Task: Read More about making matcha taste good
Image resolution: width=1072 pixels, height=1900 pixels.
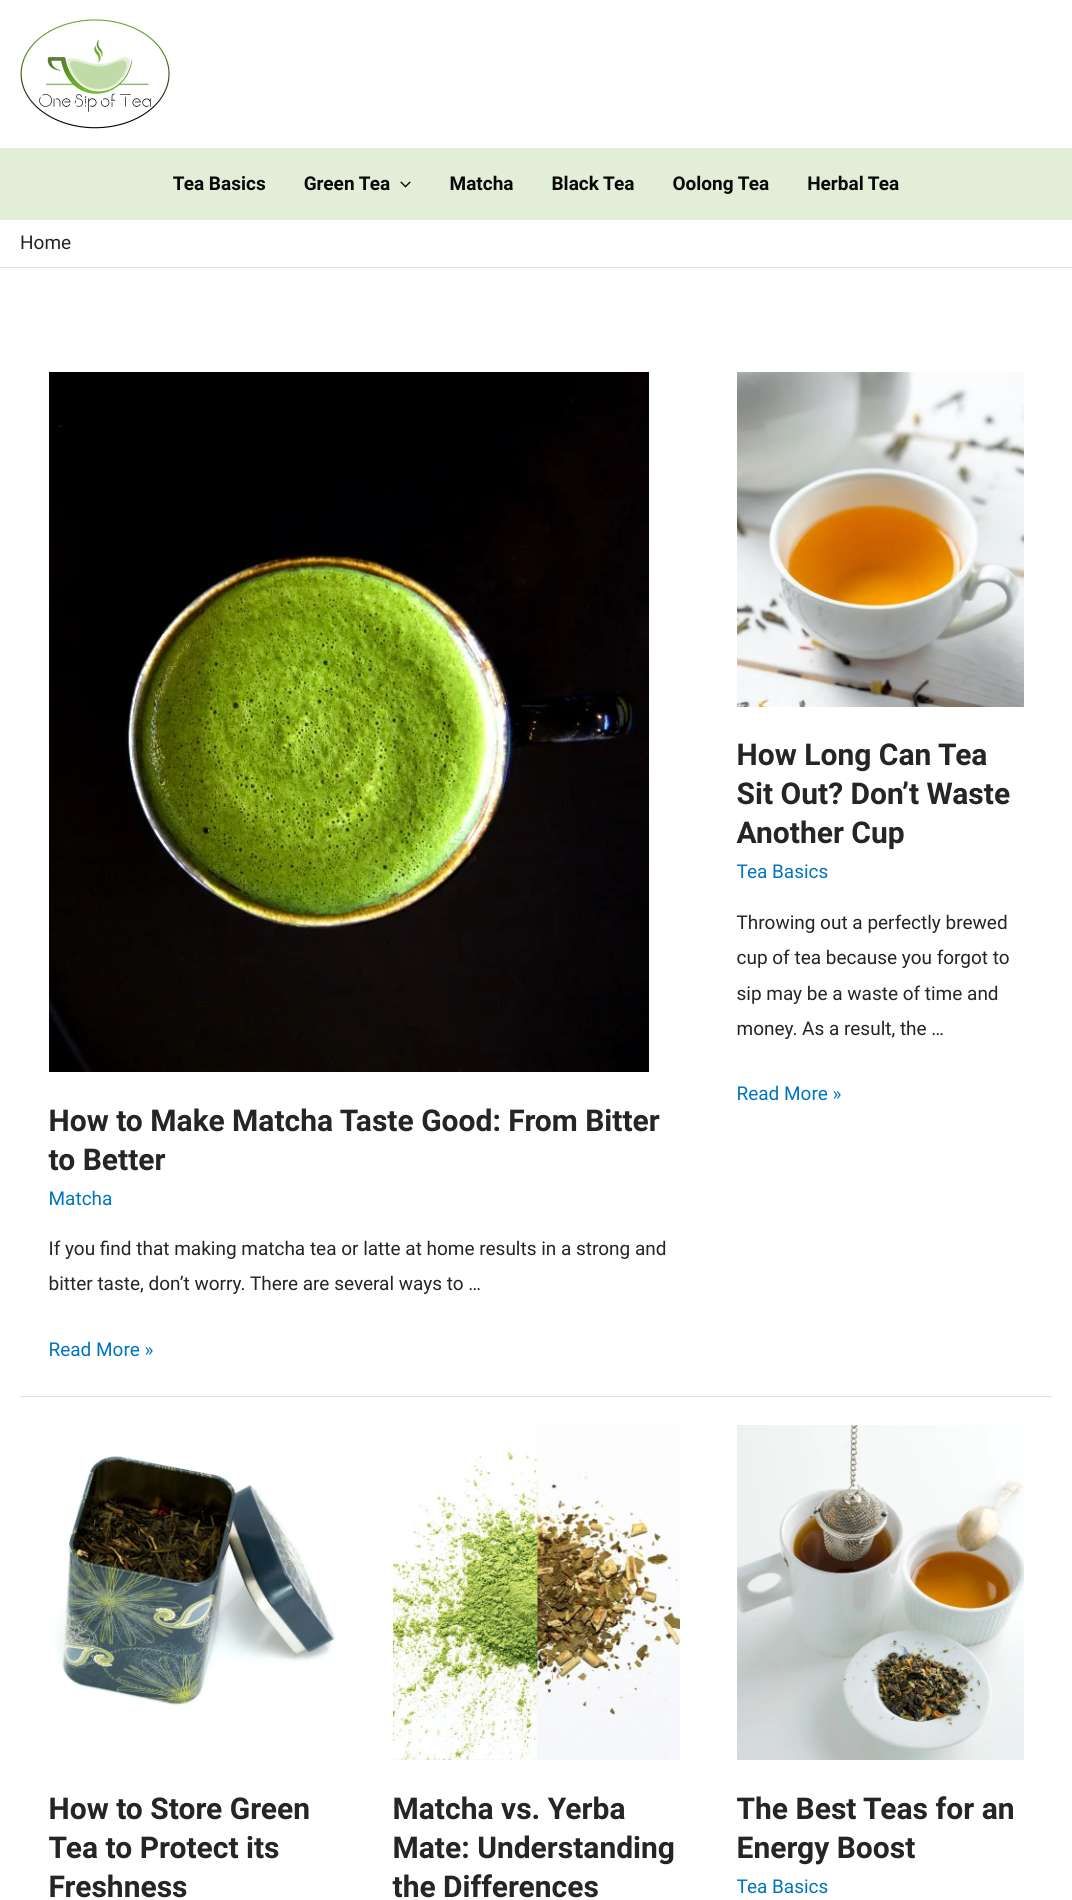Action: (x=101, y=1350)
